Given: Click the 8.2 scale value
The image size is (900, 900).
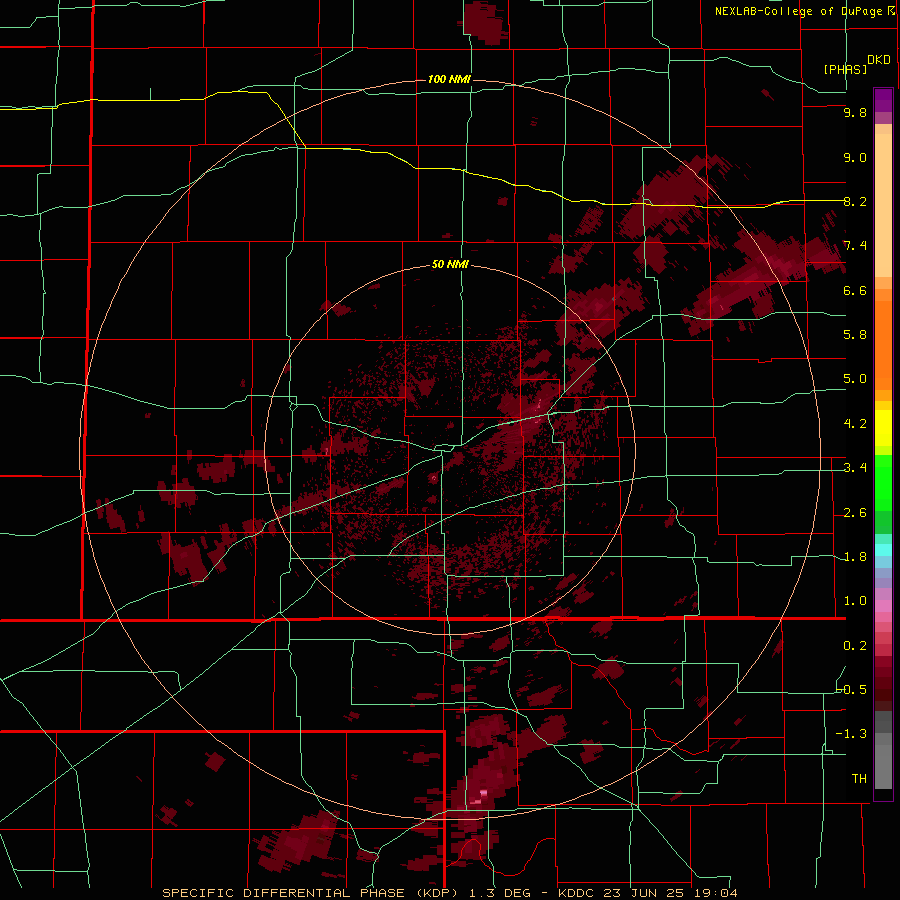Looking at the screenshot, I should coord(855,202).
